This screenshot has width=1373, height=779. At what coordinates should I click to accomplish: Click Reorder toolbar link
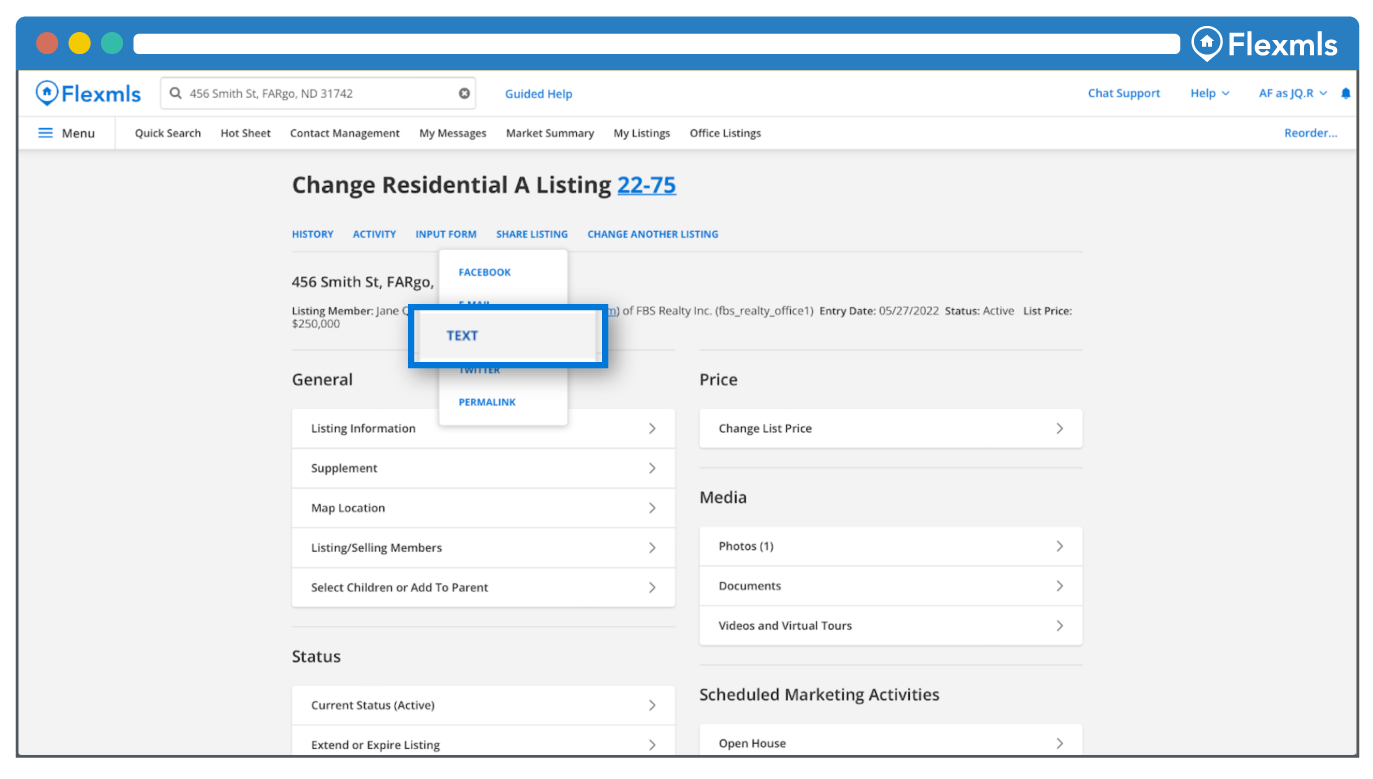[1310, 133]
